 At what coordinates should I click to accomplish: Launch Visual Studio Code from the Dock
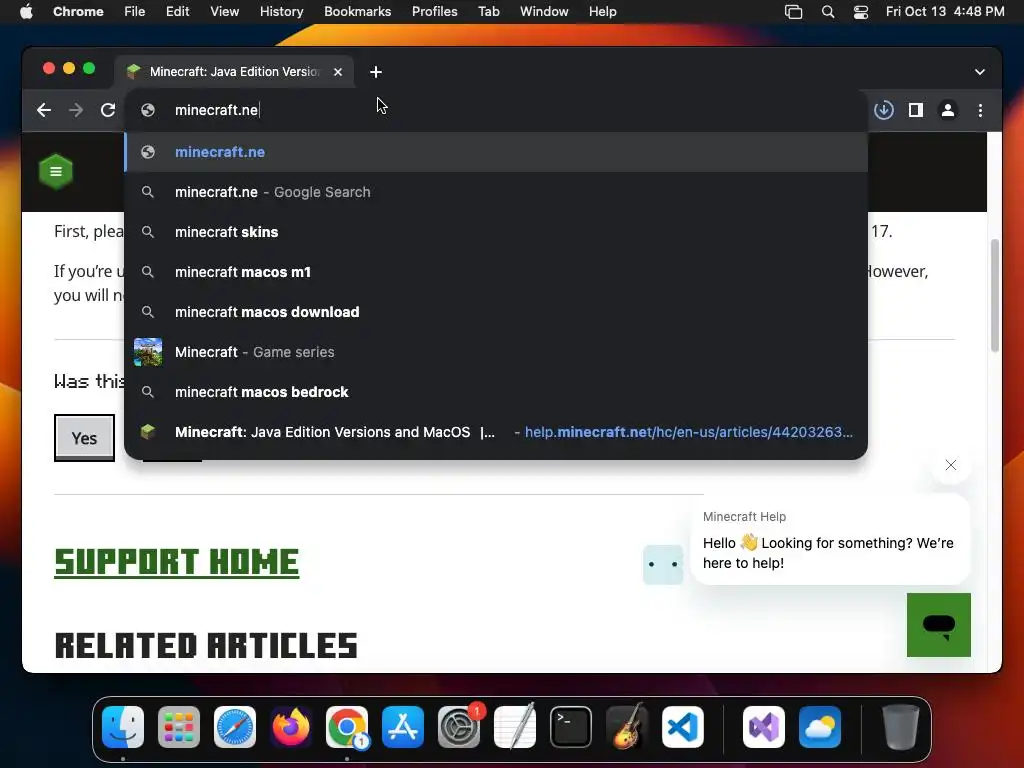pyautogui.click(x=682, y=727)
